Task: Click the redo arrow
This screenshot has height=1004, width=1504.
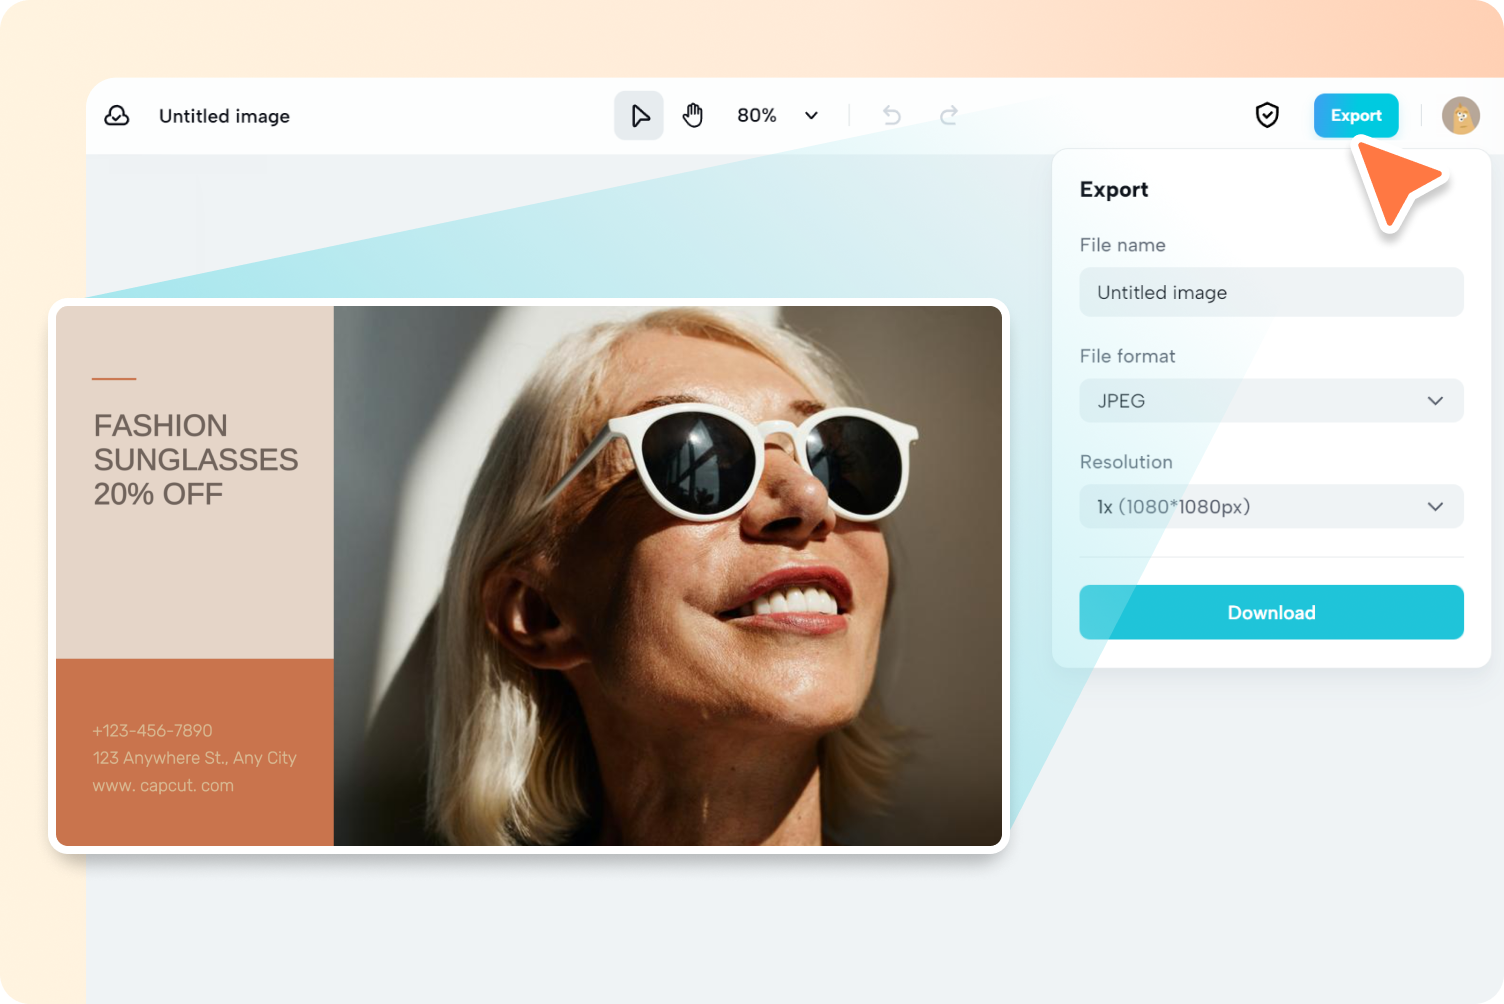Action: pyautogui.click(x=949, y=116)
